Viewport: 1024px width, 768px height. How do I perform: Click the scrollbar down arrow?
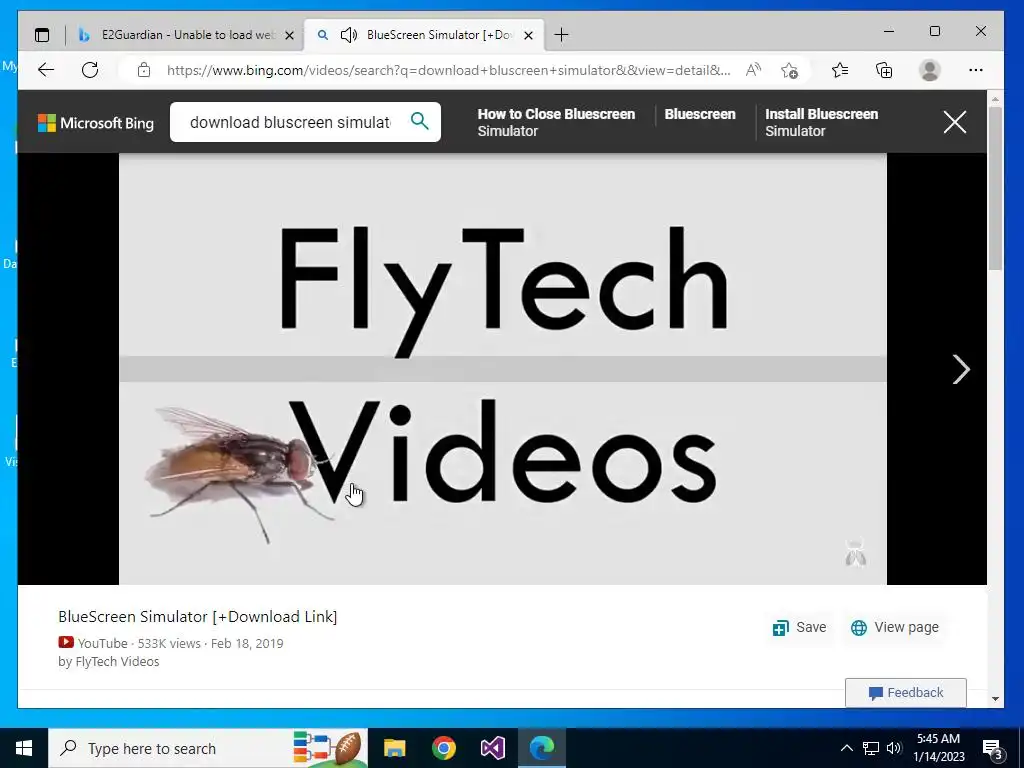pyautogui.click(x=995, y=699)
